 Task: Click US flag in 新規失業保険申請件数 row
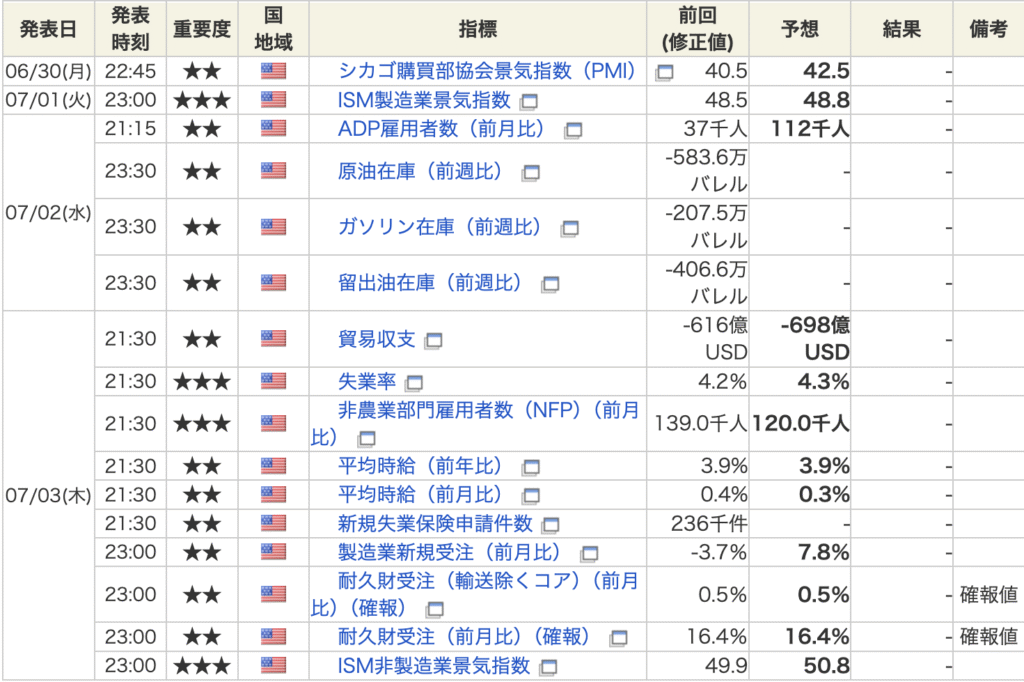(x=274, y=523)
